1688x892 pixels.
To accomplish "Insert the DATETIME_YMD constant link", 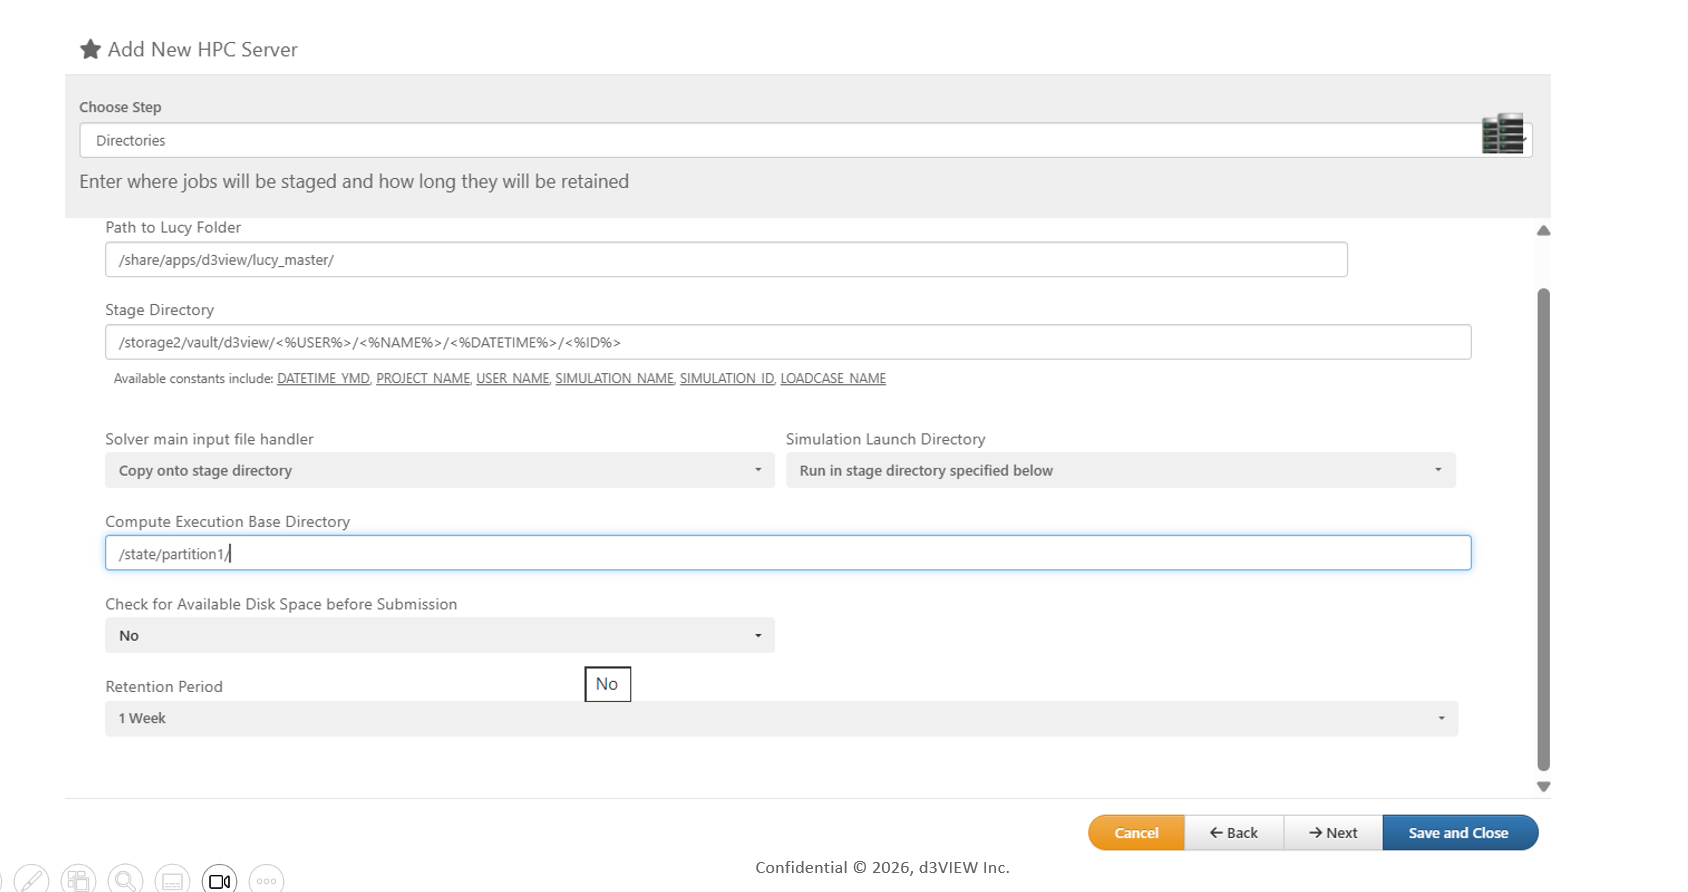I will tap(323, 378).
